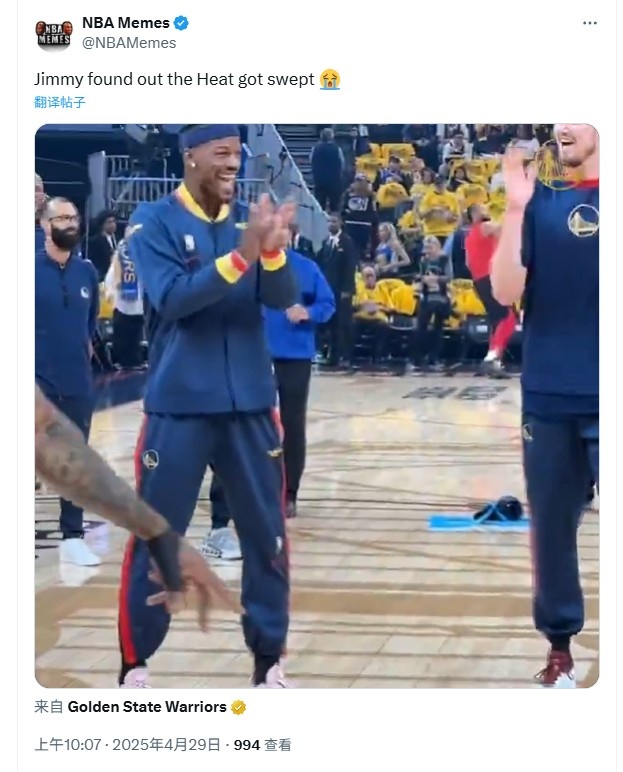Open the NBA Memes profile avatar
Viewport: 623px width, 772px height.
point(54,34)
